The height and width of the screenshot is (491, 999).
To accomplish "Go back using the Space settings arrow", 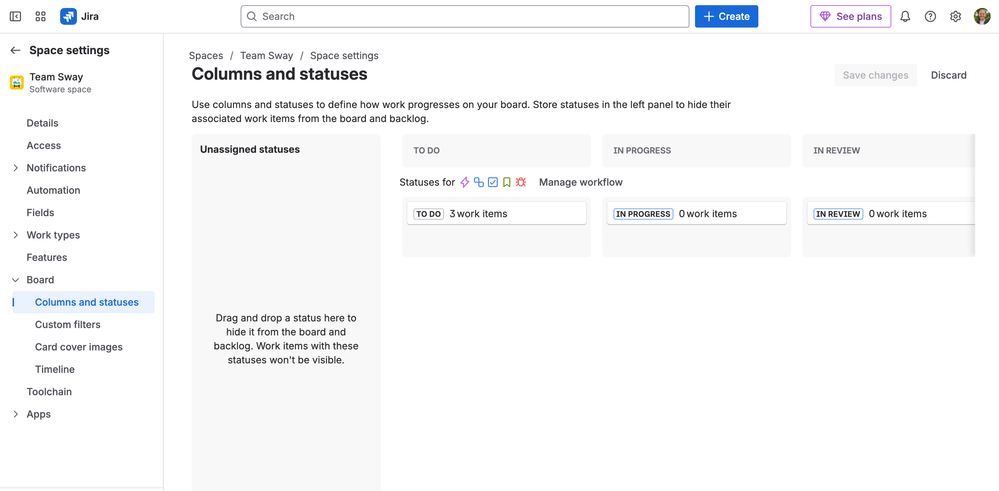I will point(15,50).
